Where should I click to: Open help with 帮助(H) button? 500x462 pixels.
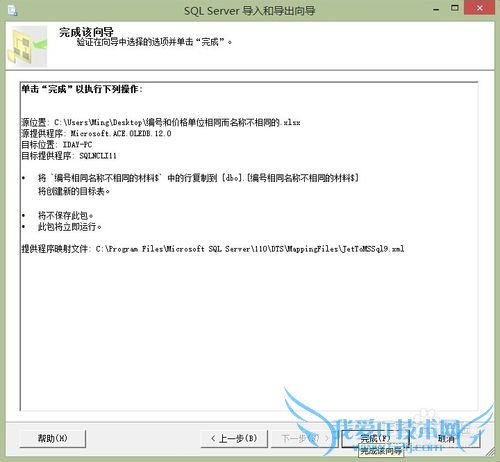tap(53, 439)
